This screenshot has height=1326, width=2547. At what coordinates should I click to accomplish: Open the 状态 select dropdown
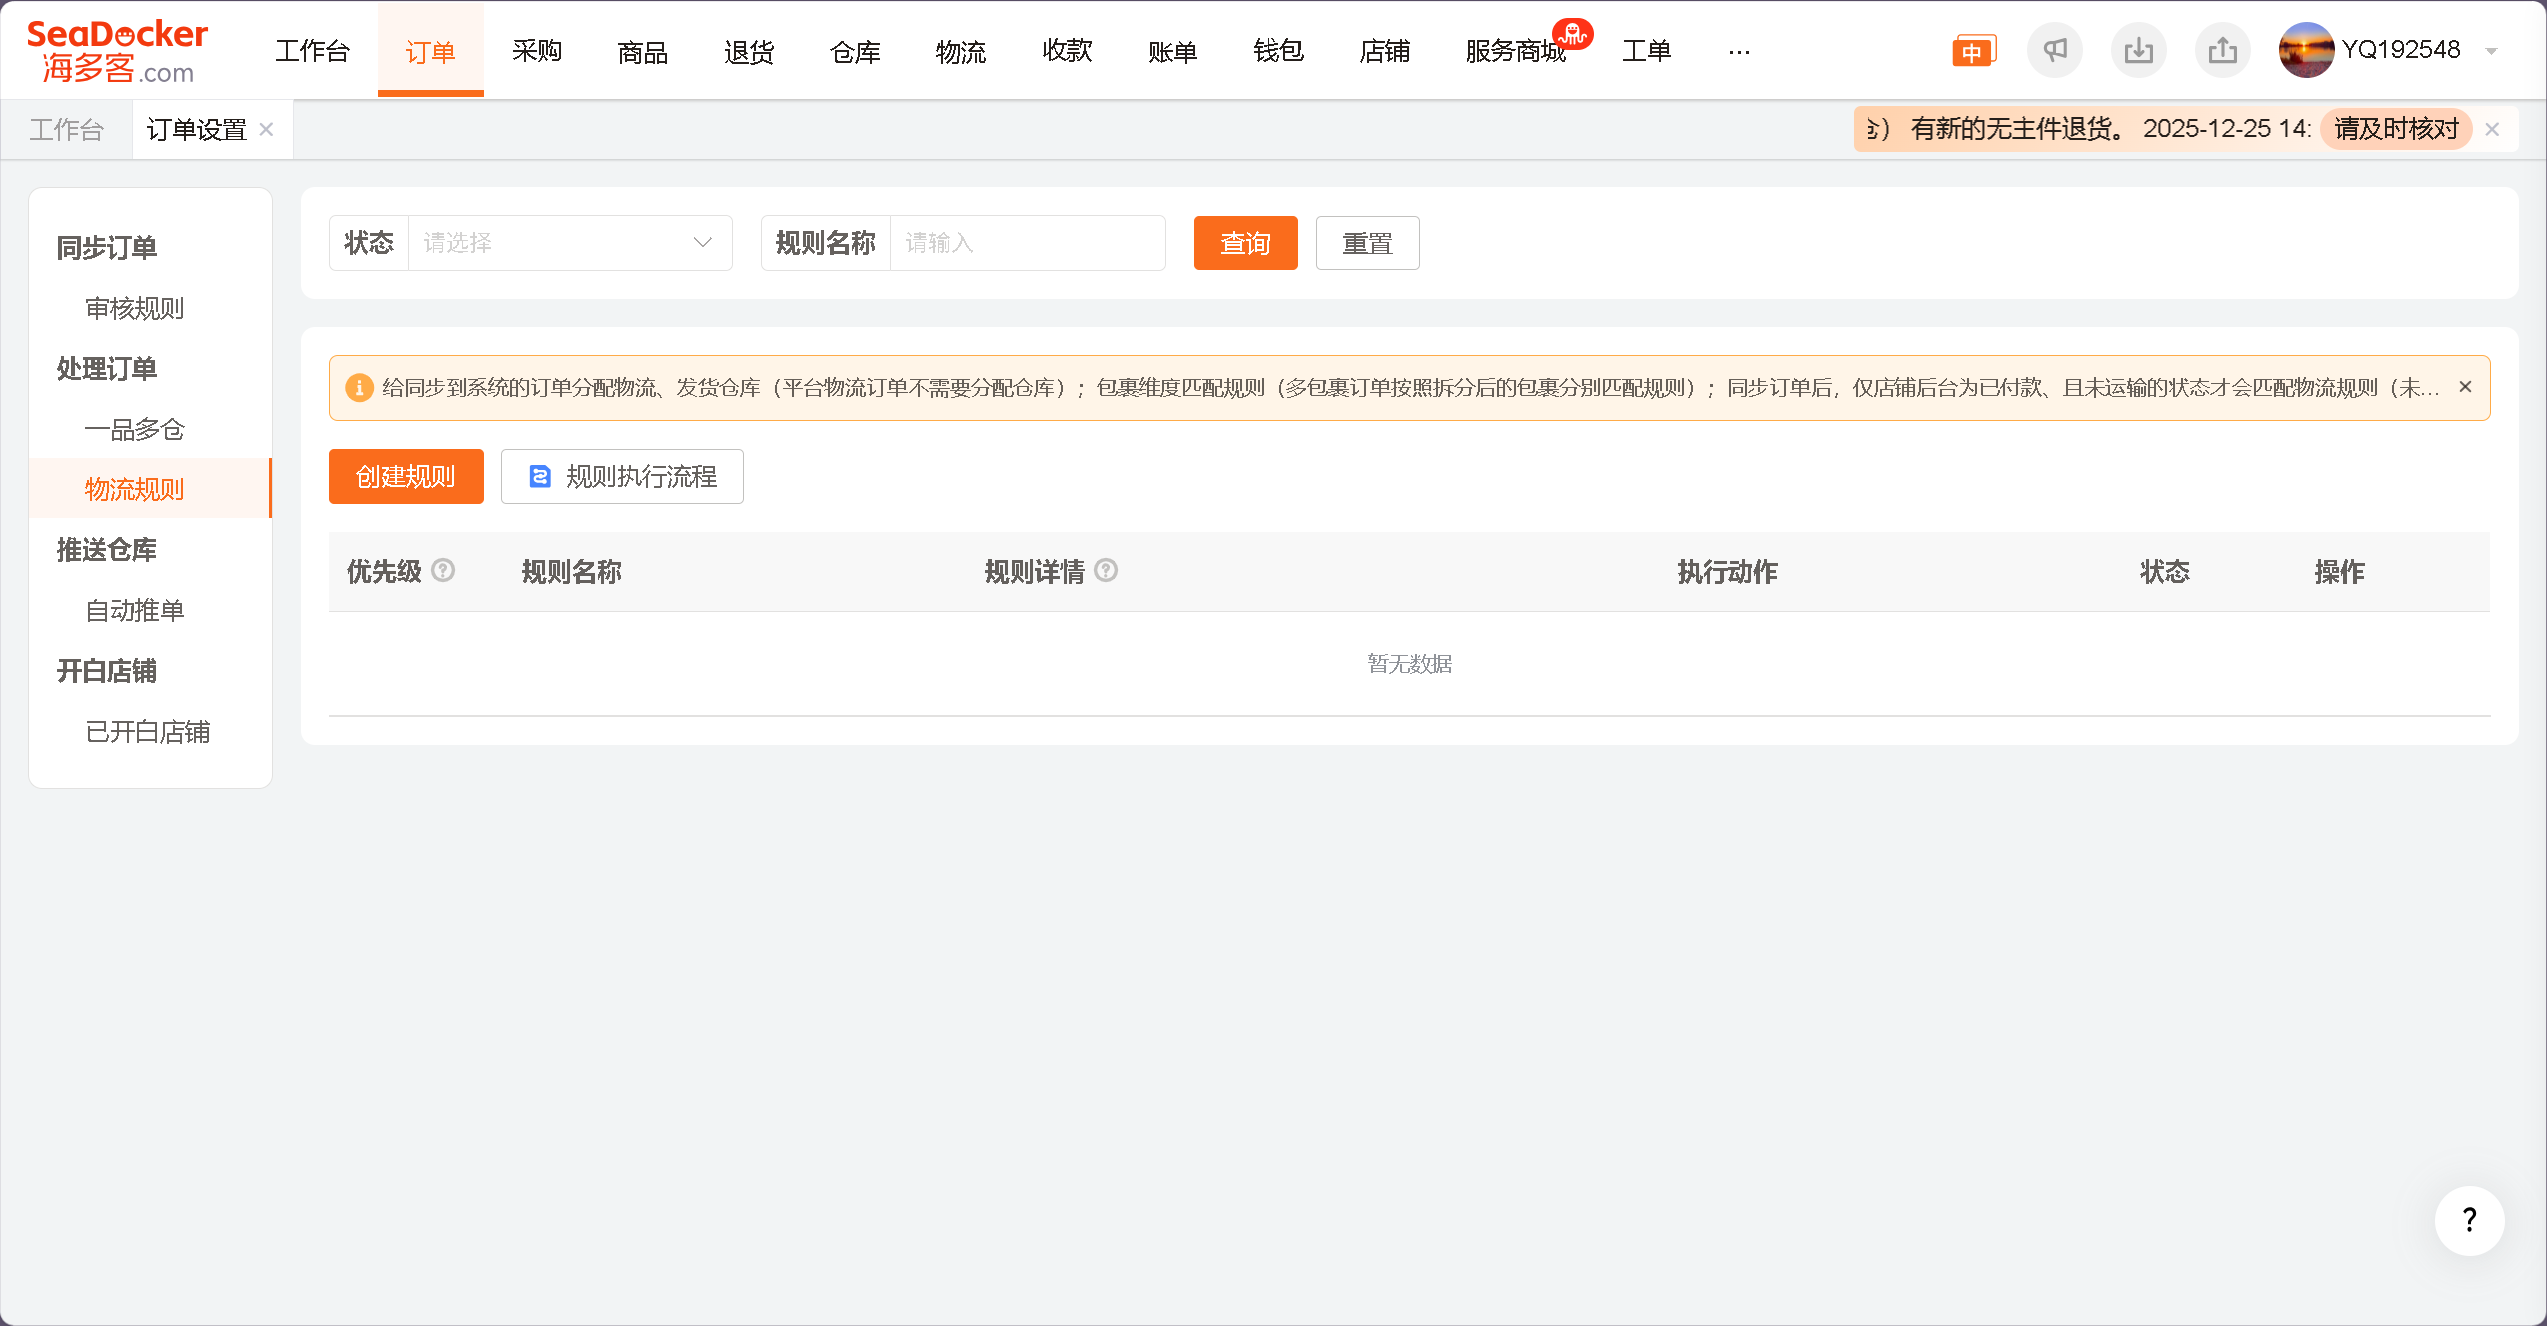coord(569,243)
